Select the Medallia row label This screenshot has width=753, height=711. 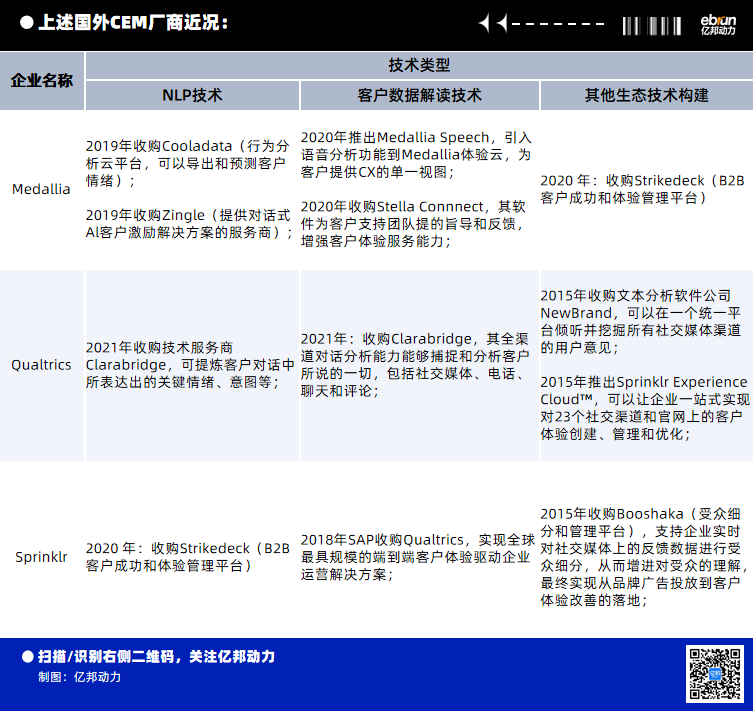click(x=42, y=189)
